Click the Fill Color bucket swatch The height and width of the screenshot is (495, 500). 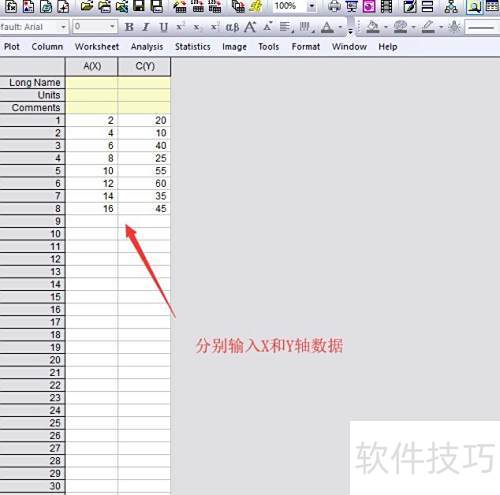coord(373,27)
